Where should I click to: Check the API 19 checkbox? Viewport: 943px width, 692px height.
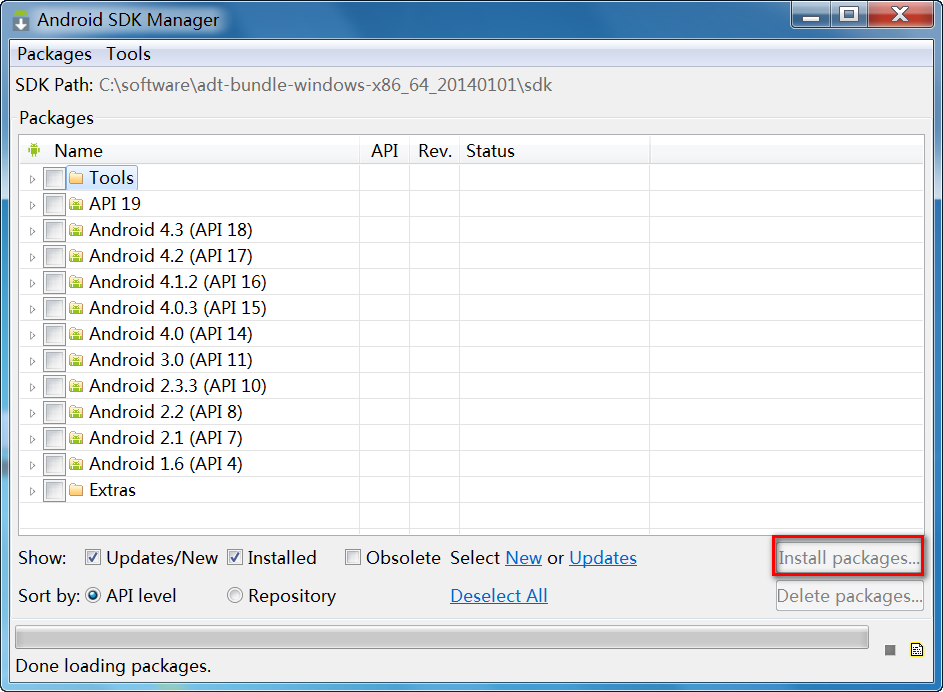tap(54, 204)
